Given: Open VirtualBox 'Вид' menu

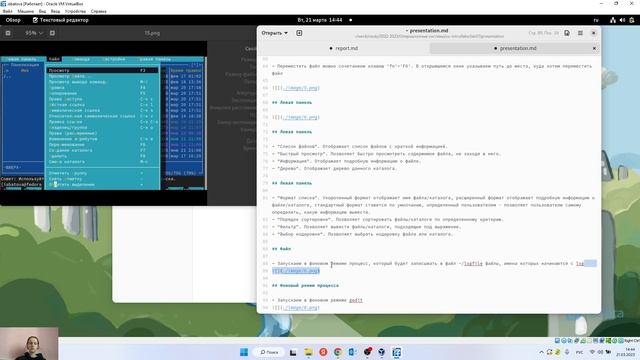Looking at the screenshot, I should [42, 11].
